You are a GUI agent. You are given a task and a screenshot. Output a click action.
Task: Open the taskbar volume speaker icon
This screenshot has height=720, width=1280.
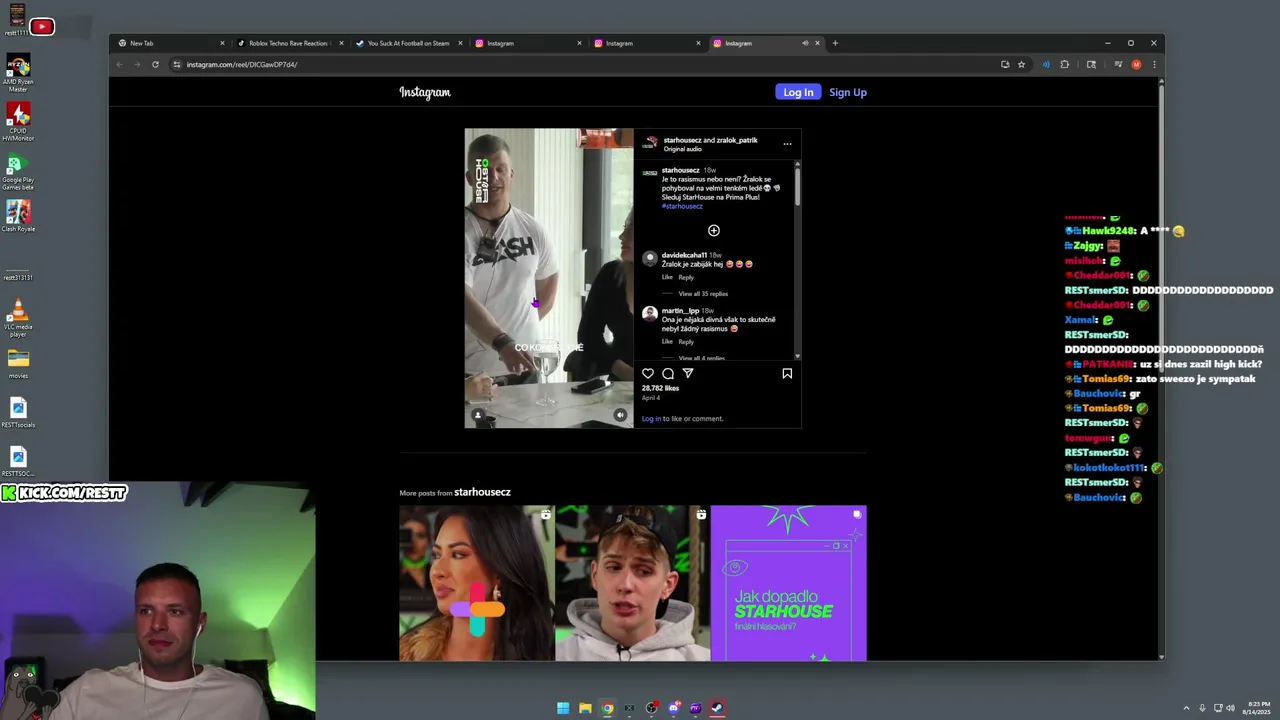tap(1230, 708)
